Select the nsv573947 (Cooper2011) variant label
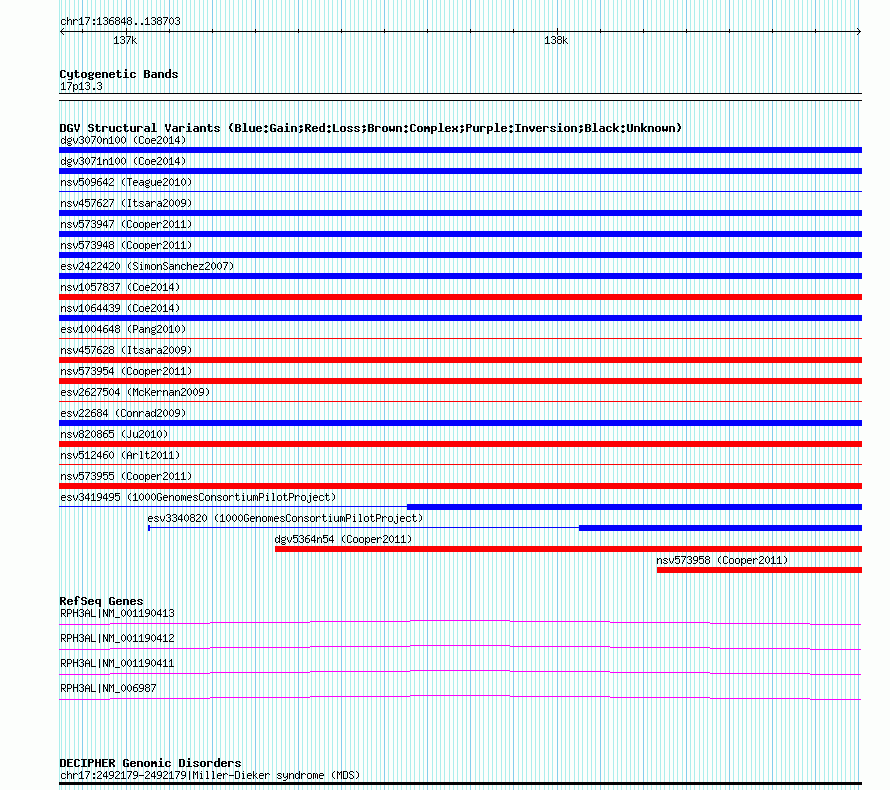 [126, 224]
